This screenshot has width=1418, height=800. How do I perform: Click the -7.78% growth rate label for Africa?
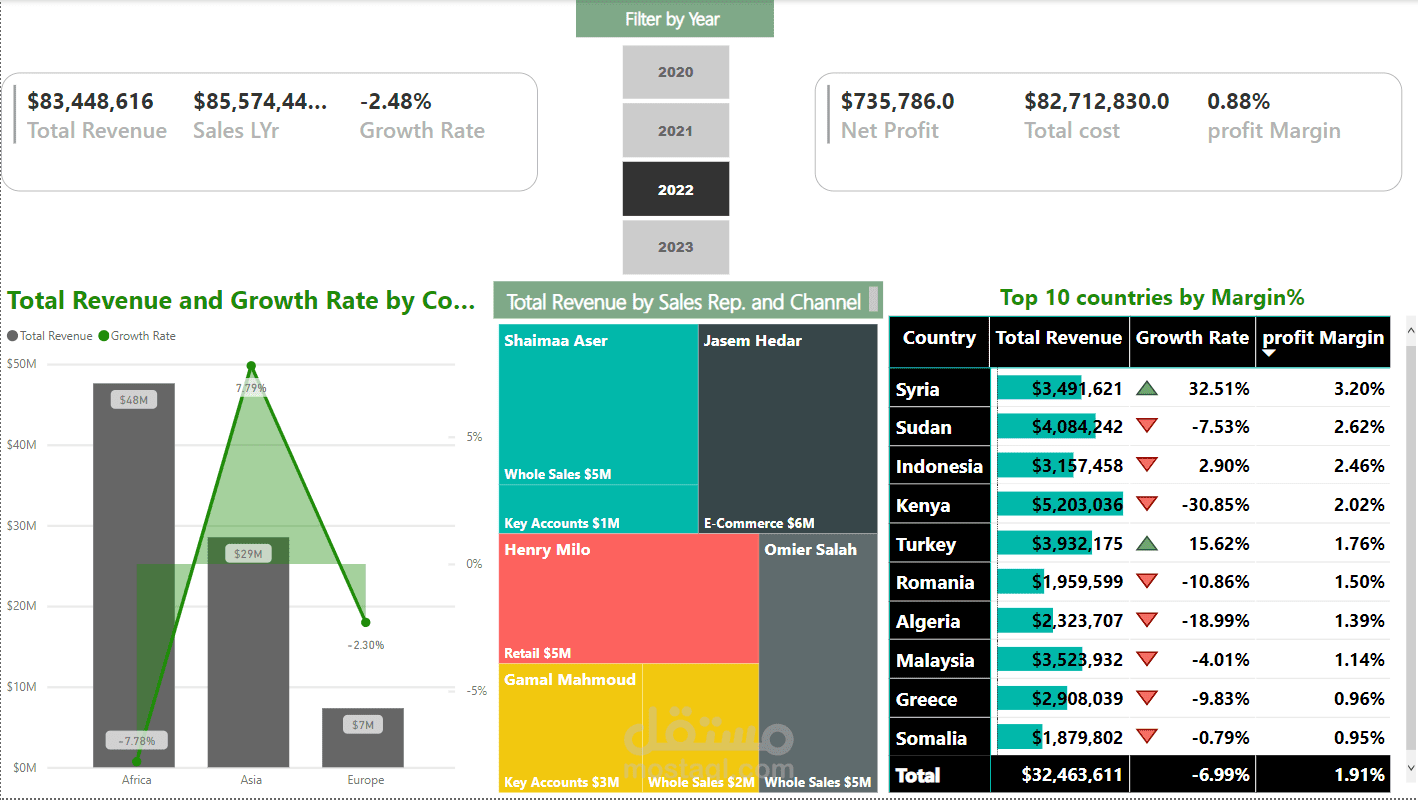[x=137, y=741]
